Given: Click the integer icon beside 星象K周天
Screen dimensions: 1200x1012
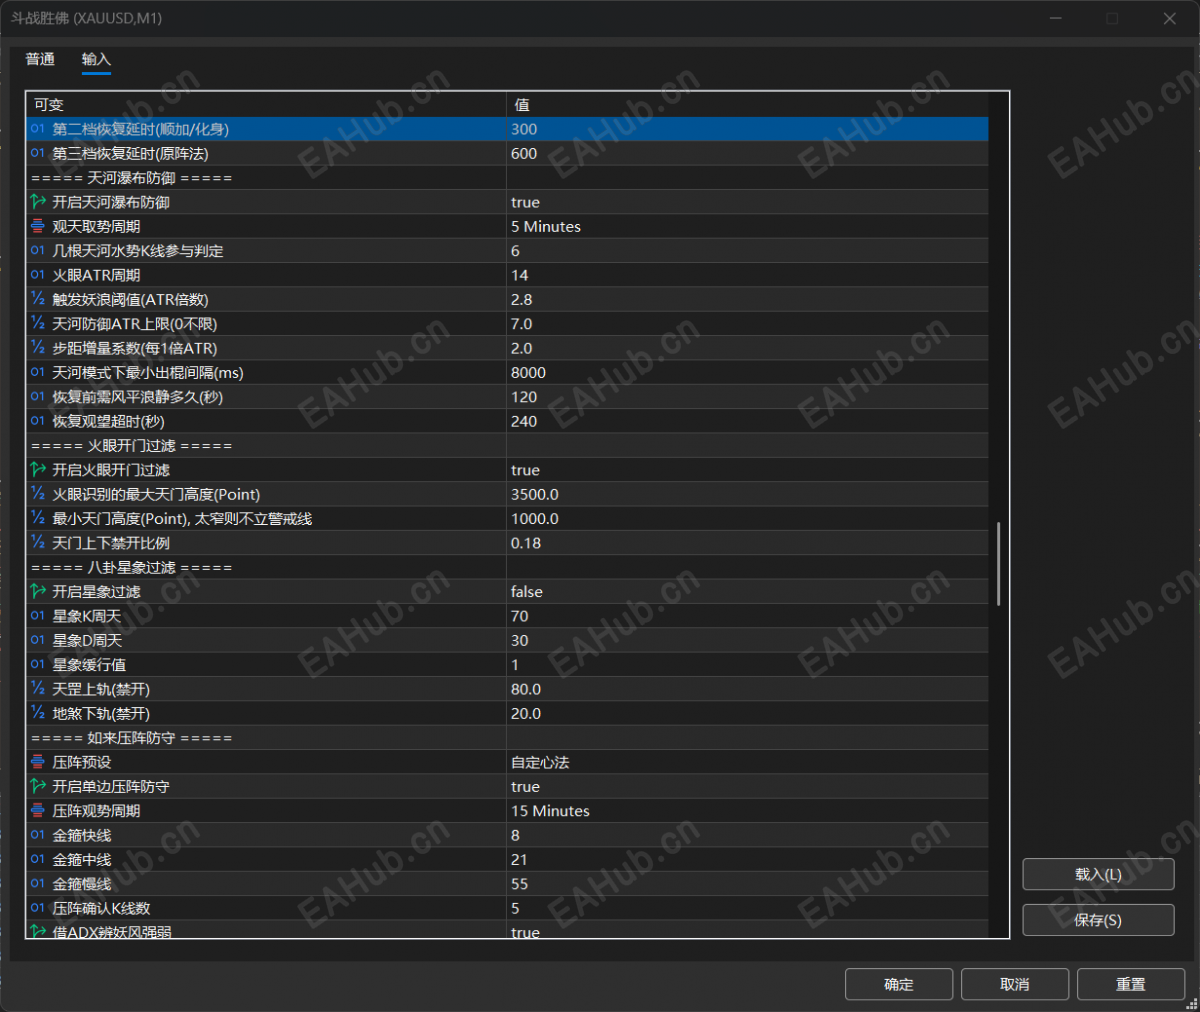Looking at the screenshot, I should click(38, 616).
